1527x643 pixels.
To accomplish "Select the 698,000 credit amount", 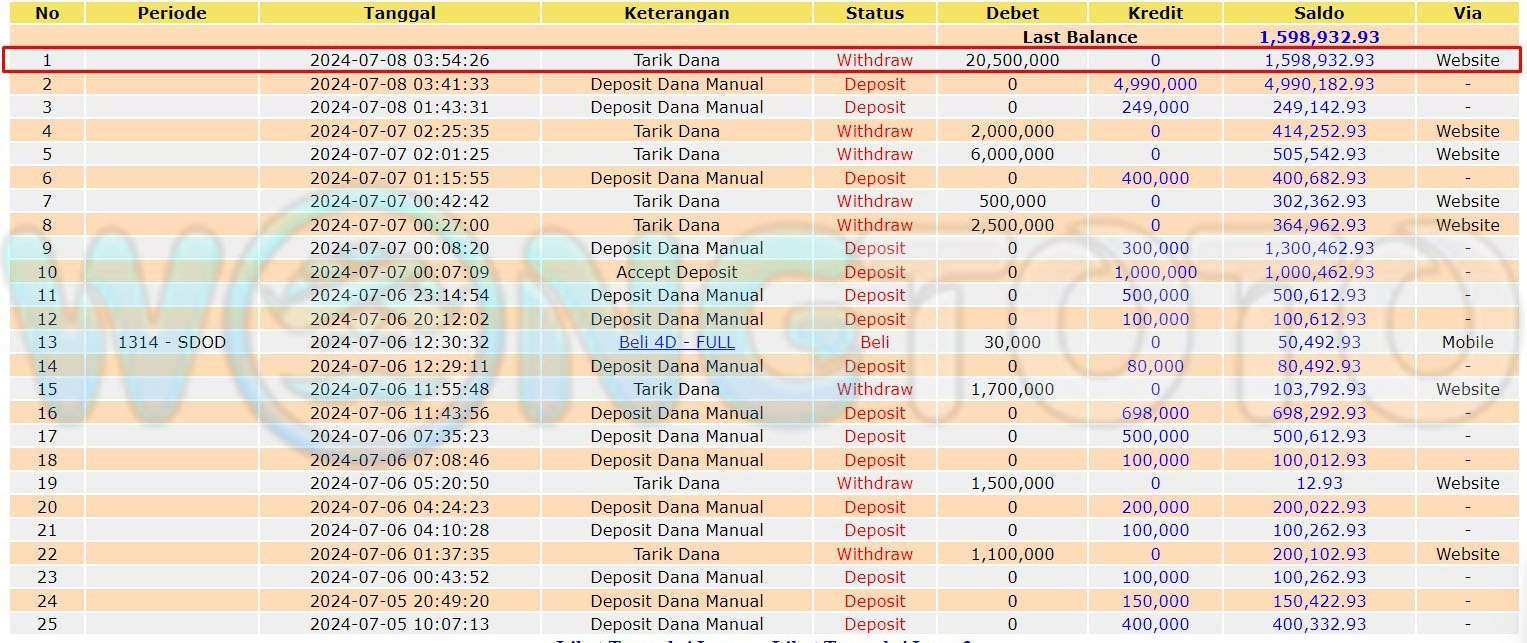I will point(1155,413).
